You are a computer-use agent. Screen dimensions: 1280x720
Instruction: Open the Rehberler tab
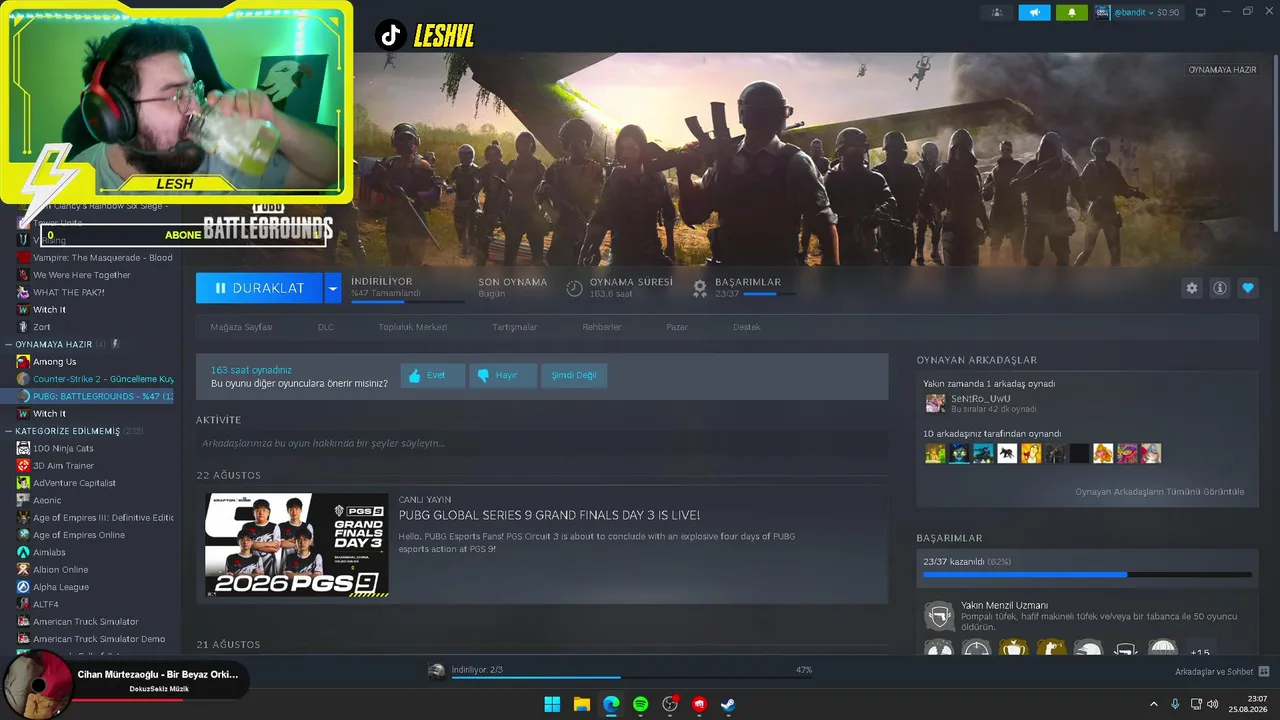tap(602, 327)
